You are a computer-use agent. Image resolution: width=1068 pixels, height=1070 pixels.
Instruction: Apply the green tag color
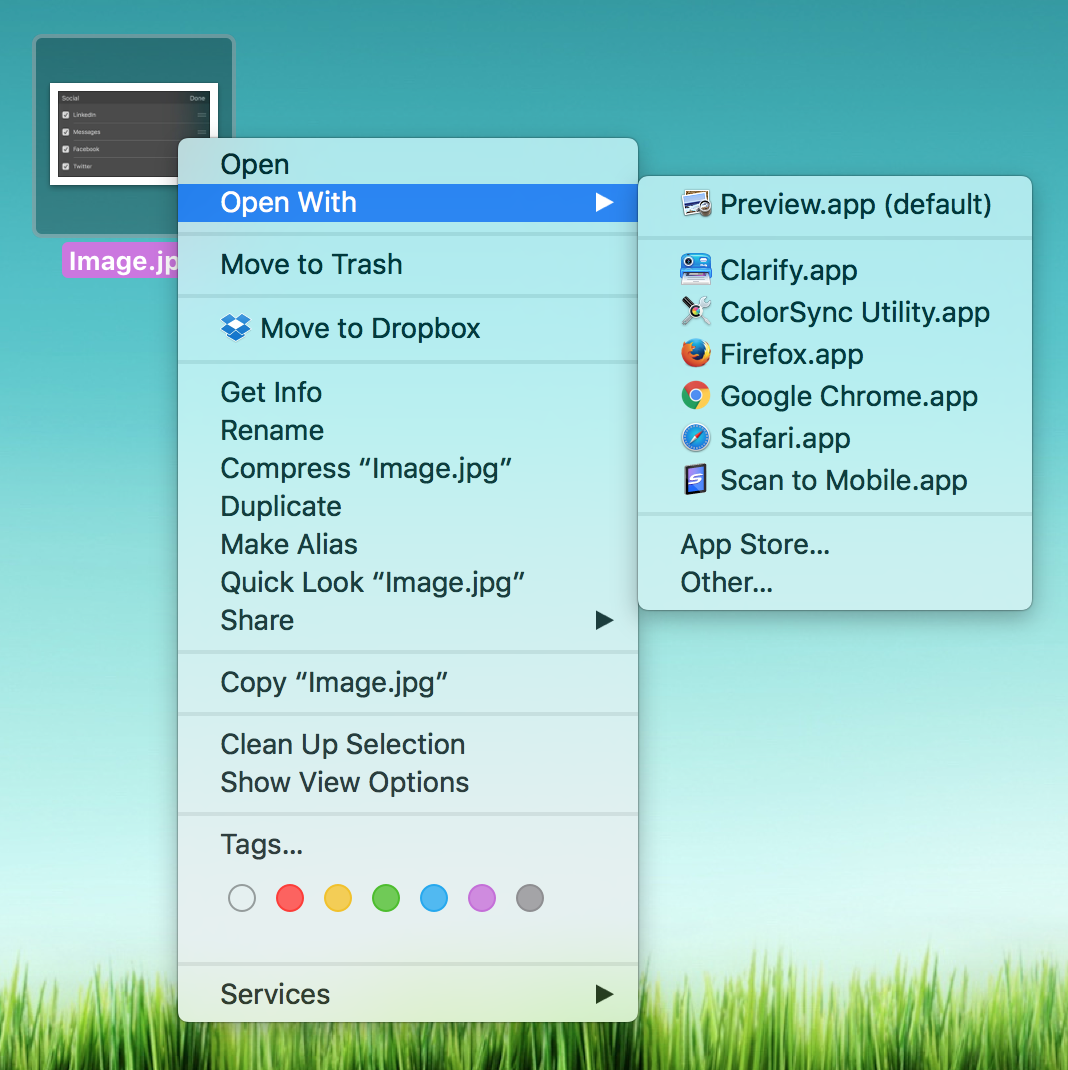386,898
